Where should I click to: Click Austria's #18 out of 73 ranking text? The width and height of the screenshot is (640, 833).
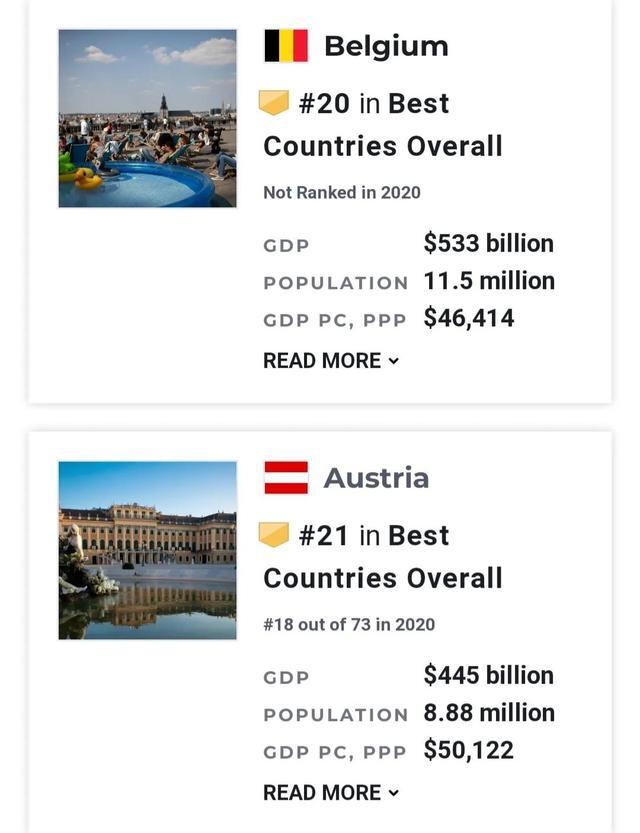(348, 623)
